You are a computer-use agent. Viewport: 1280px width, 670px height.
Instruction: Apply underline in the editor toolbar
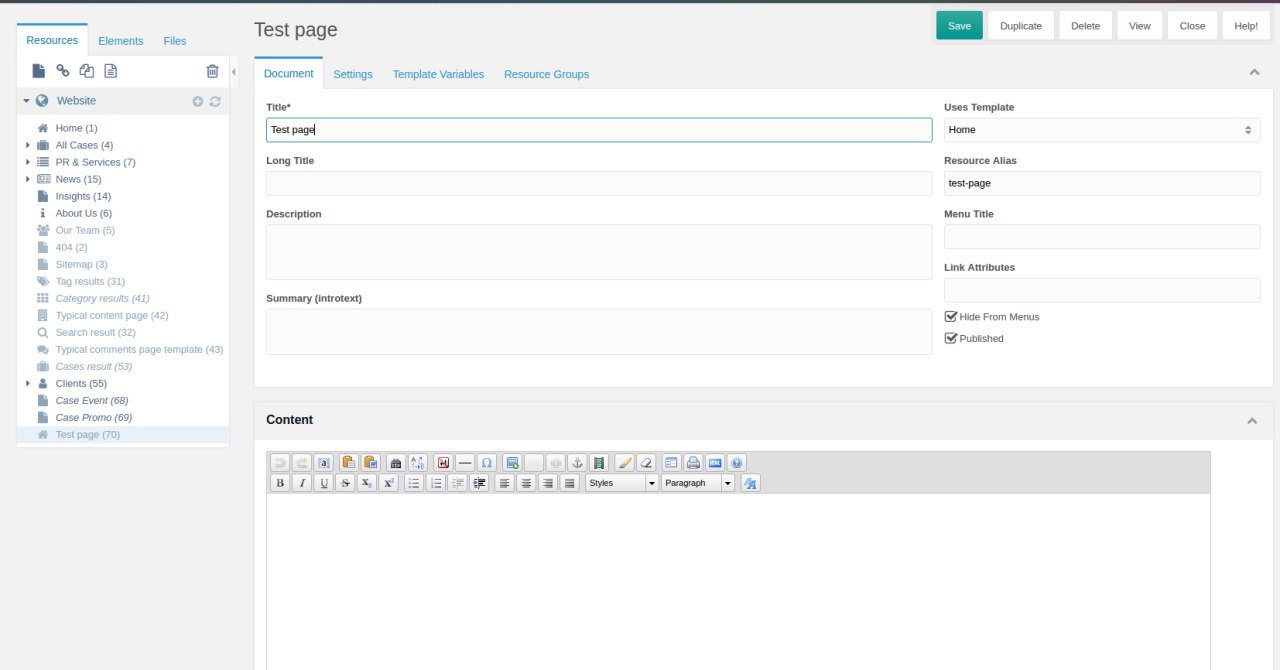324,483
